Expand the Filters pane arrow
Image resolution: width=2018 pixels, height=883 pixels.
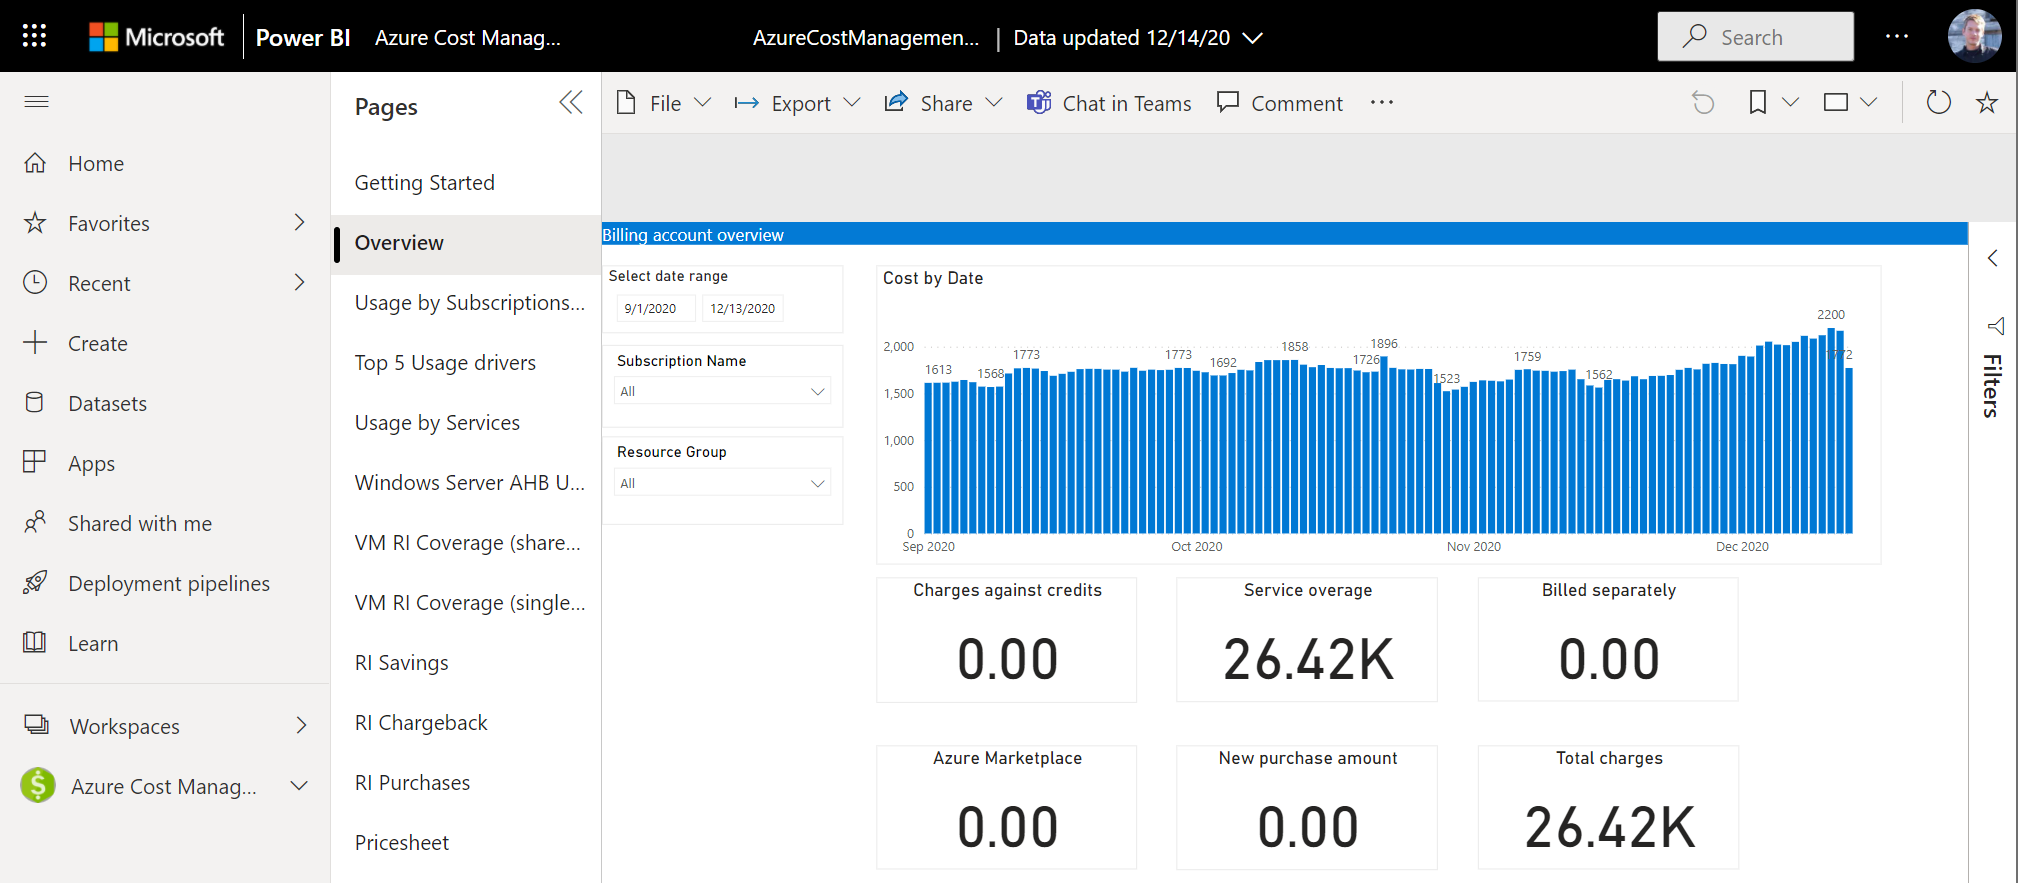1993,258
